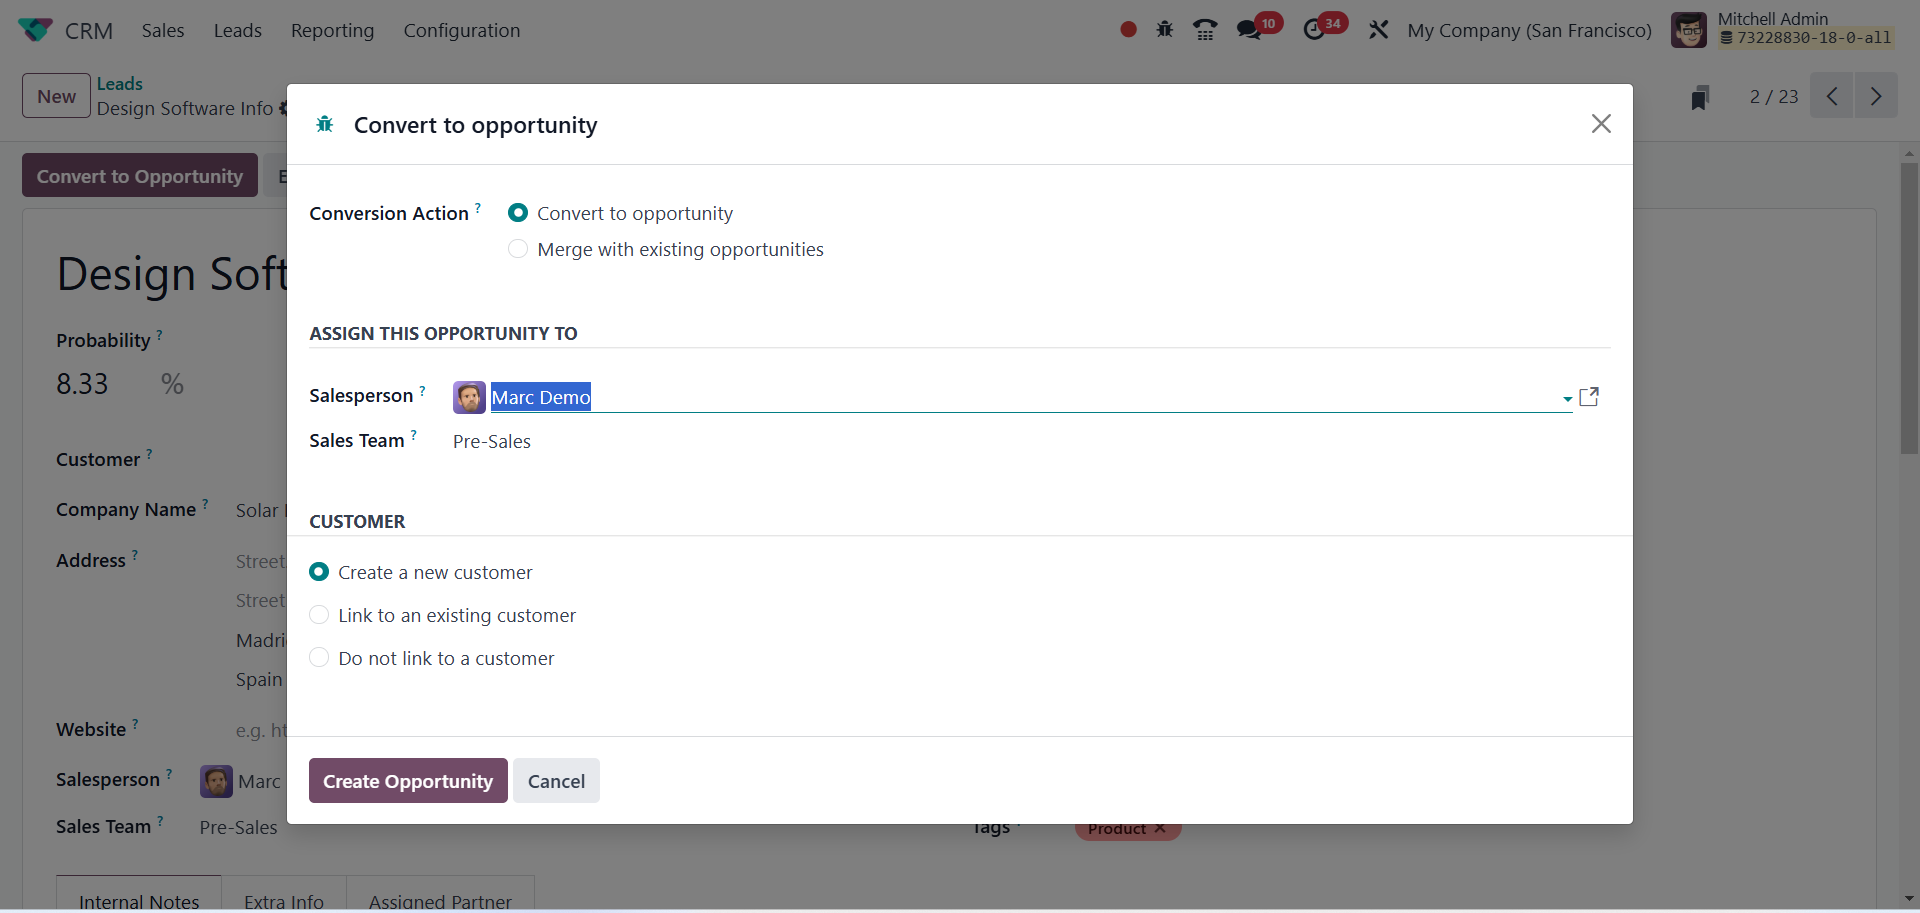The image size is (1920, 913).
Task: Select Create a new customer option
Action: point(319,572)
